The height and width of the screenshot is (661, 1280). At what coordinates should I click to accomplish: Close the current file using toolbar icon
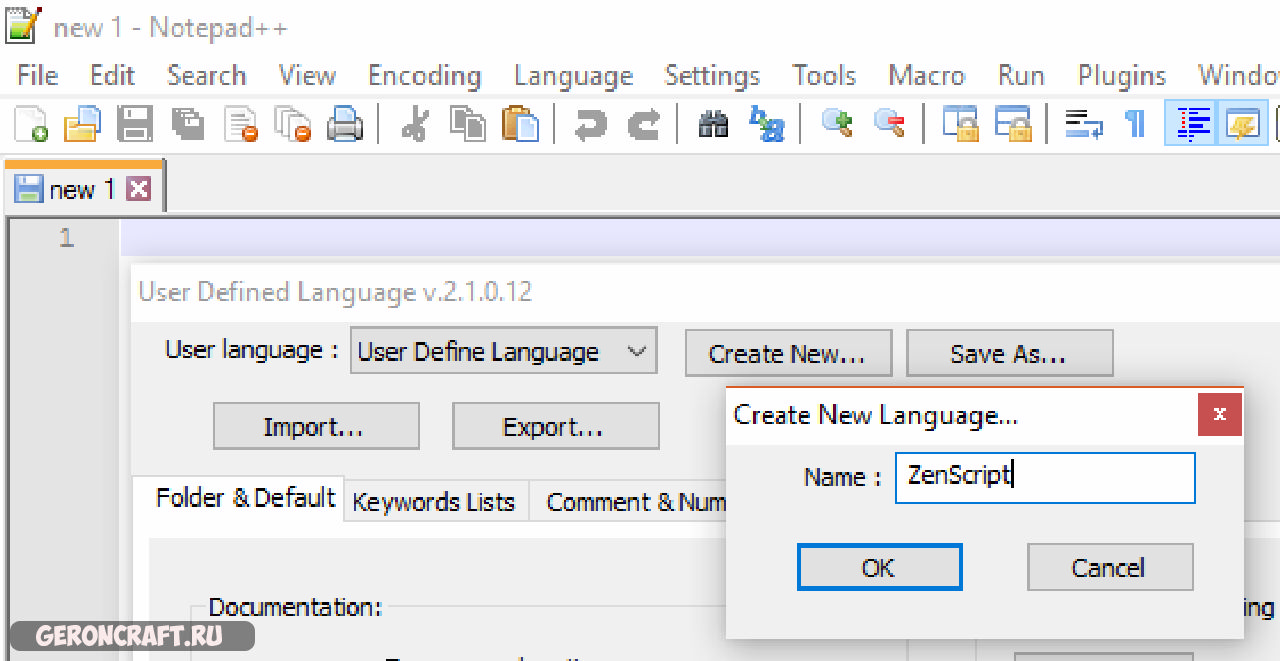coord(241,125)
